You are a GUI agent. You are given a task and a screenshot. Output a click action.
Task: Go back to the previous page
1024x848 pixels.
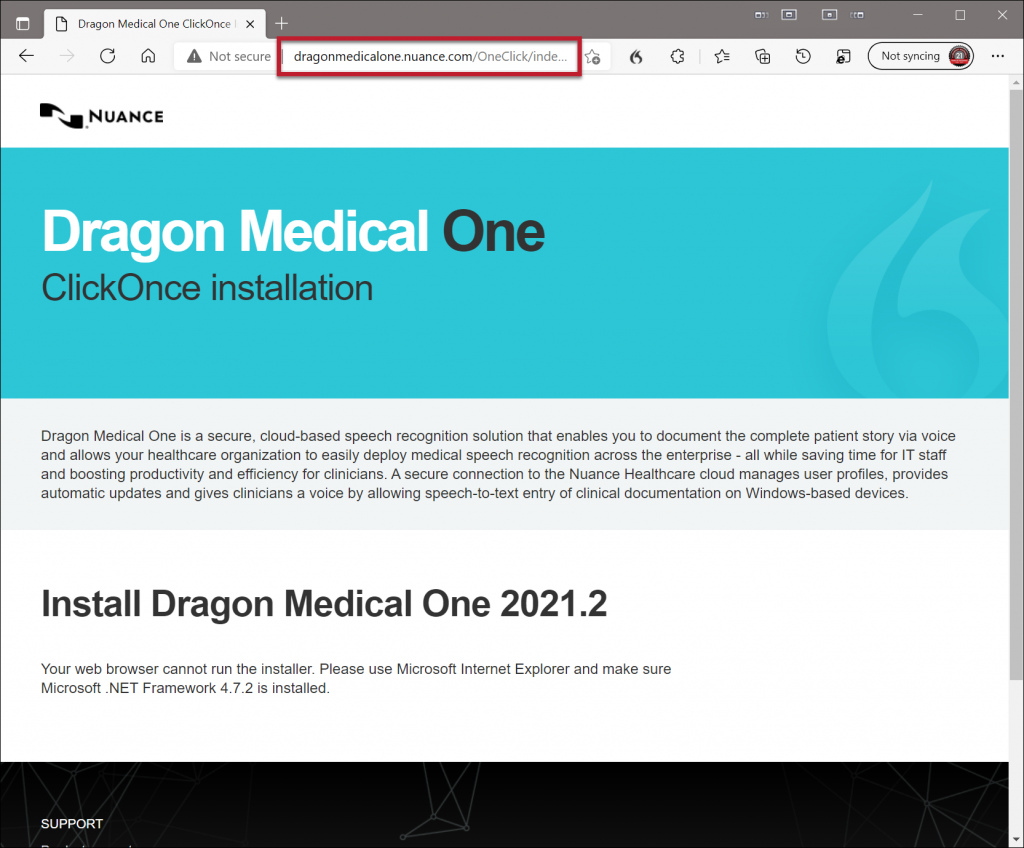(26, 56)
